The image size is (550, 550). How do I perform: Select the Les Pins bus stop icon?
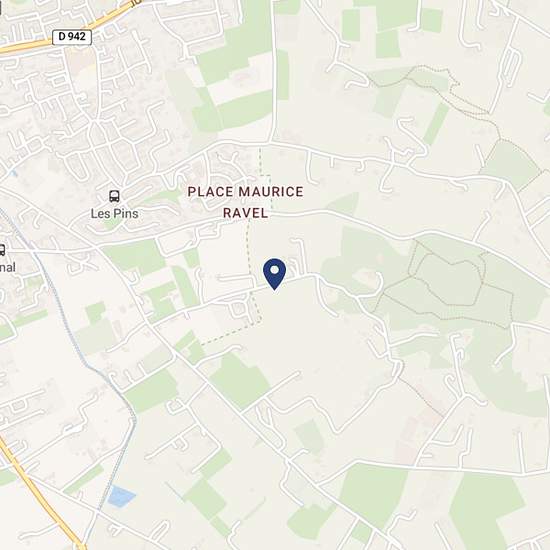(x=114, y=196)
